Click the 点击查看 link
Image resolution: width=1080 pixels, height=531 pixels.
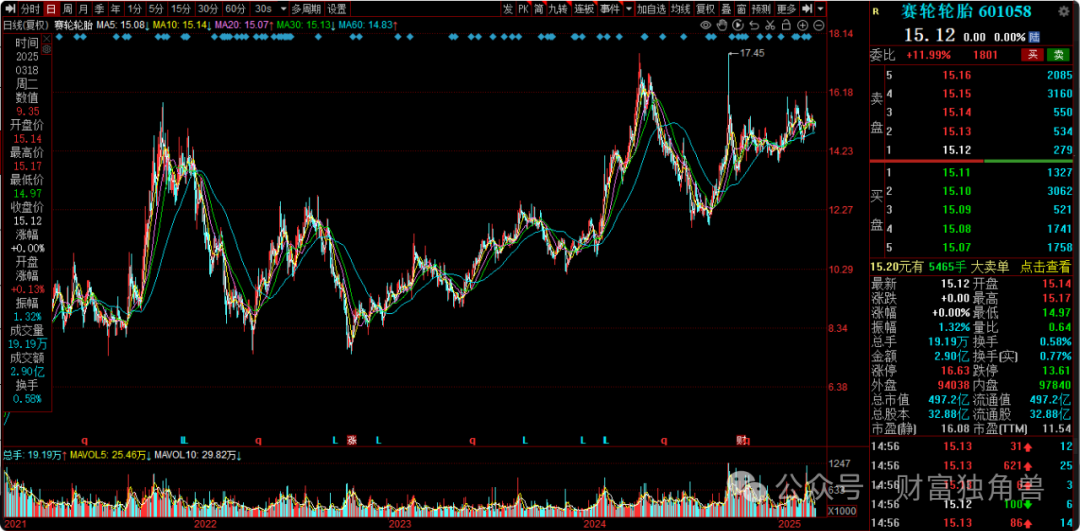point(1046,267)
